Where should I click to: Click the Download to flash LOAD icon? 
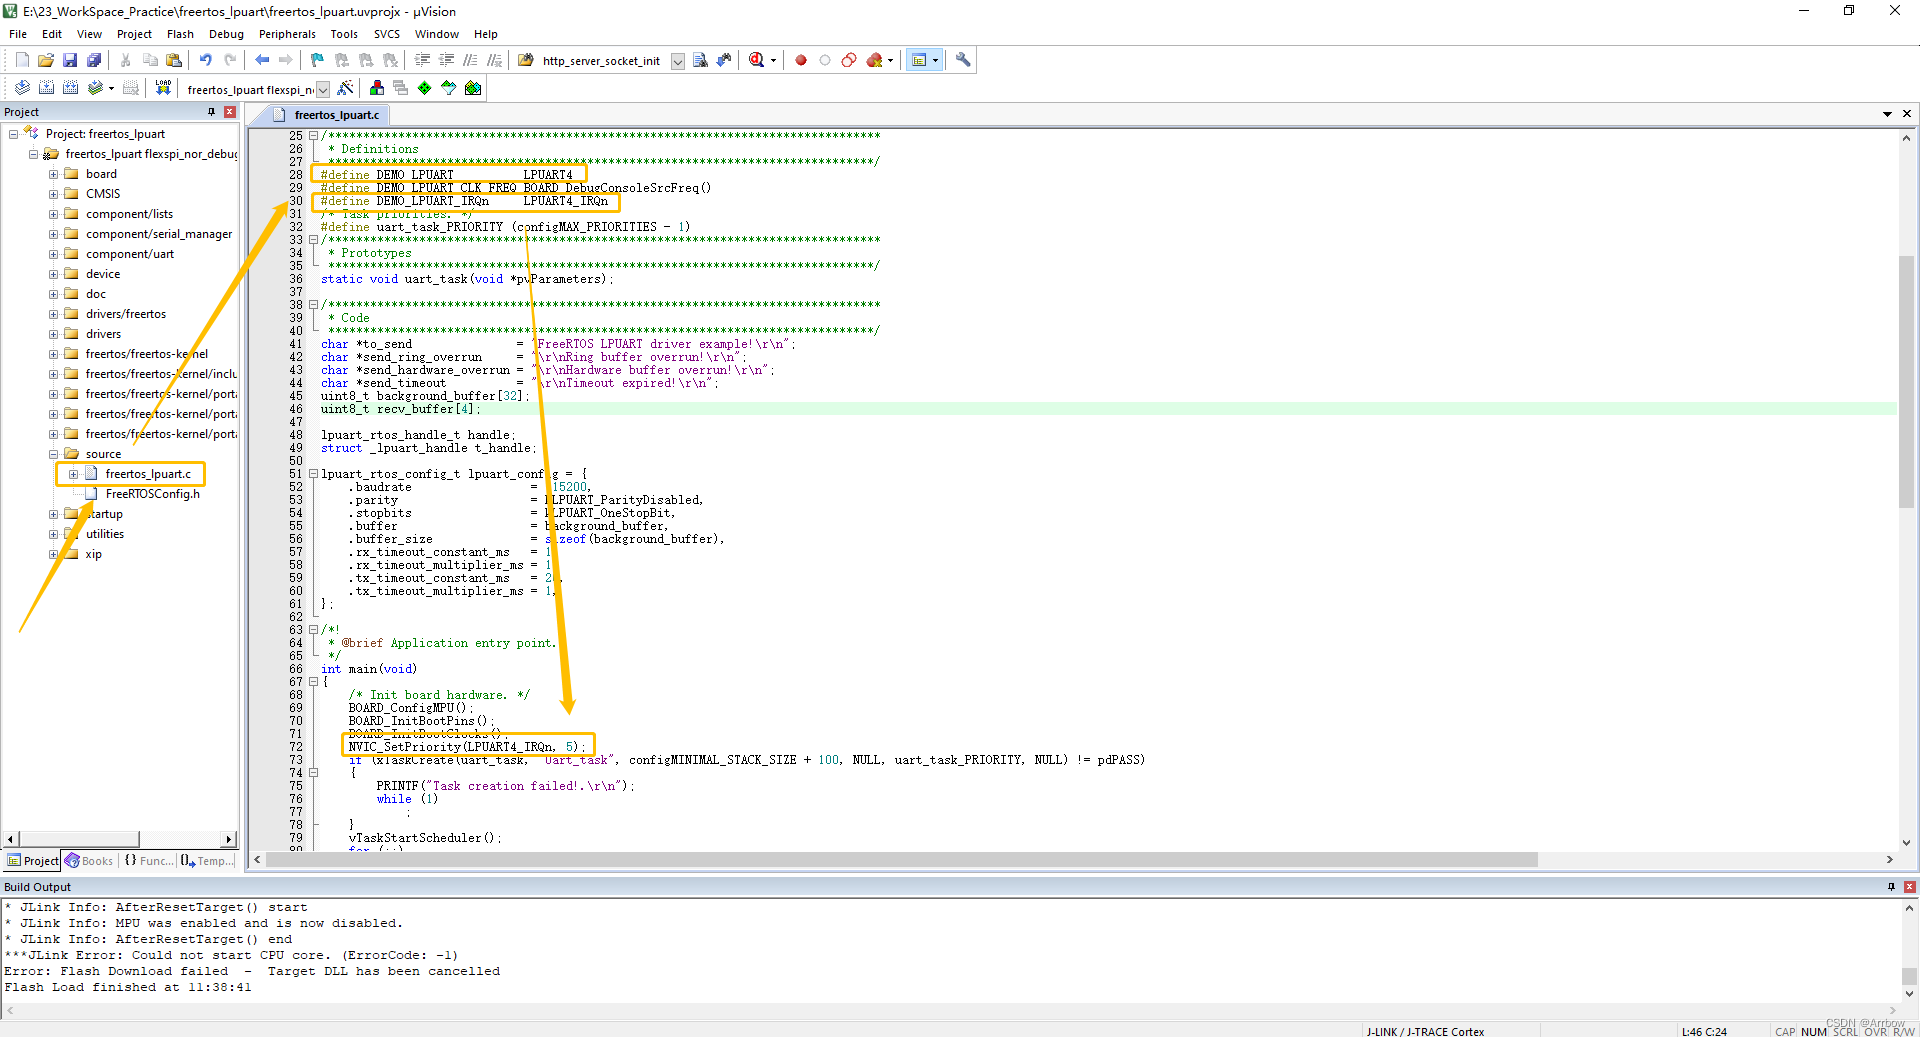[163, 88]
